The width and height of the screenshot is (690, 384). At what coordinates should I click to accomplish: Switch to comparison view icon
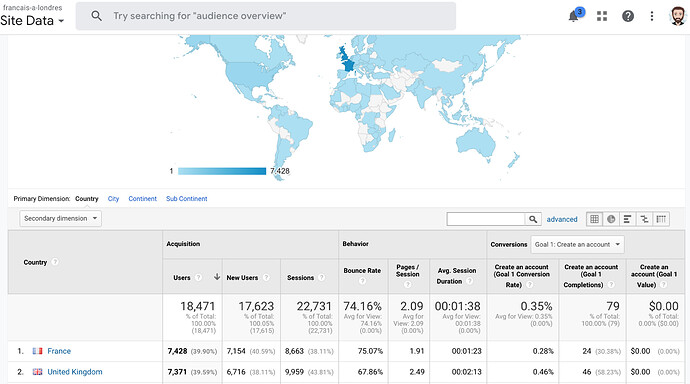tap(644, 219)
